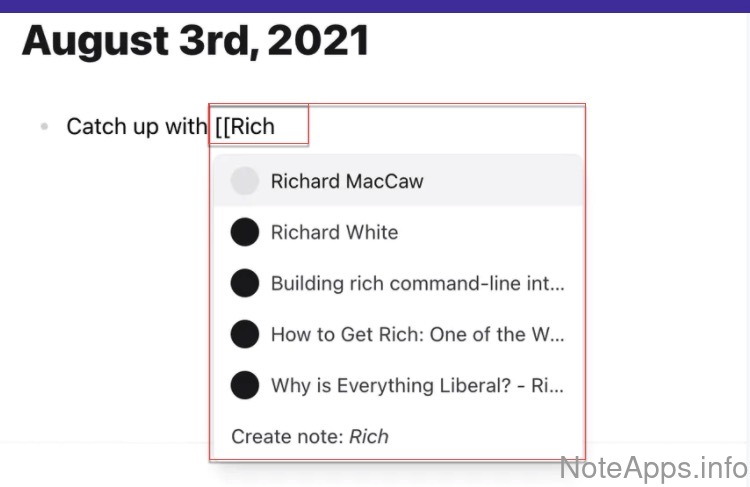The image size is (750, 487).
Task: Choose the Why is Everything Liberal note
Action: point(417,385)
